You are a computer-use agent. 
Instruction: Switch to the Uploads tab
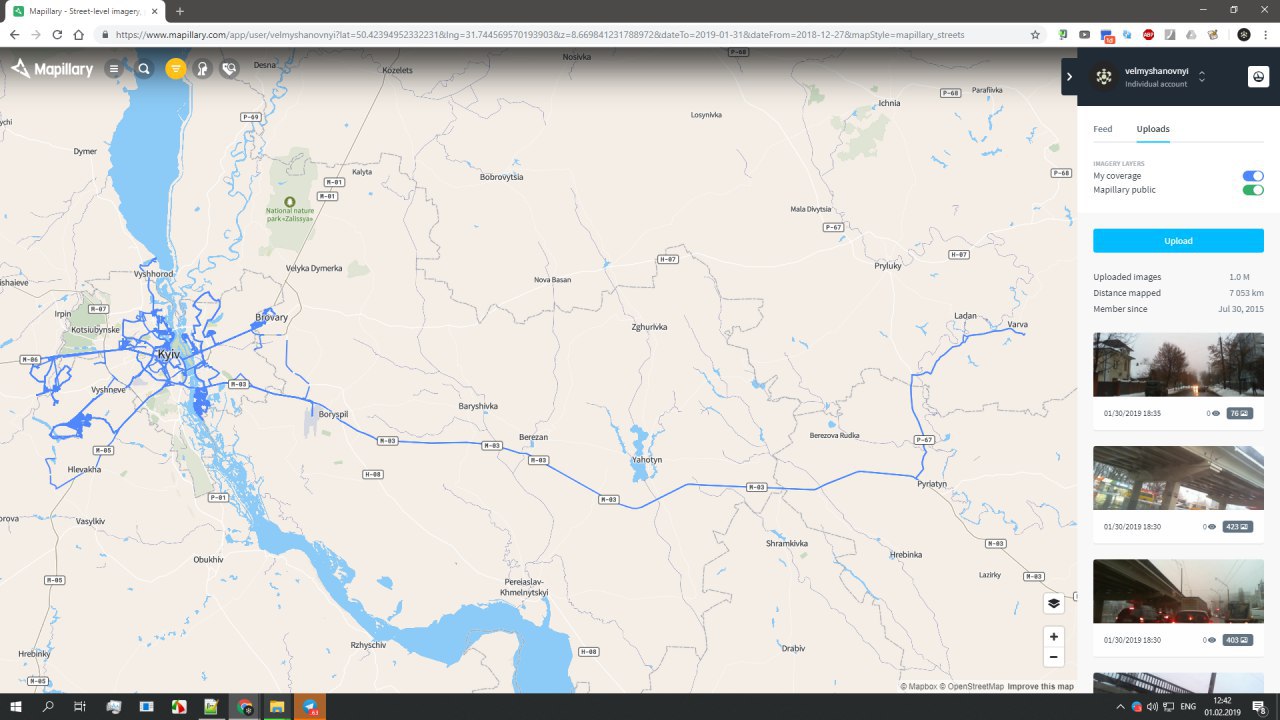(1153, 129)
